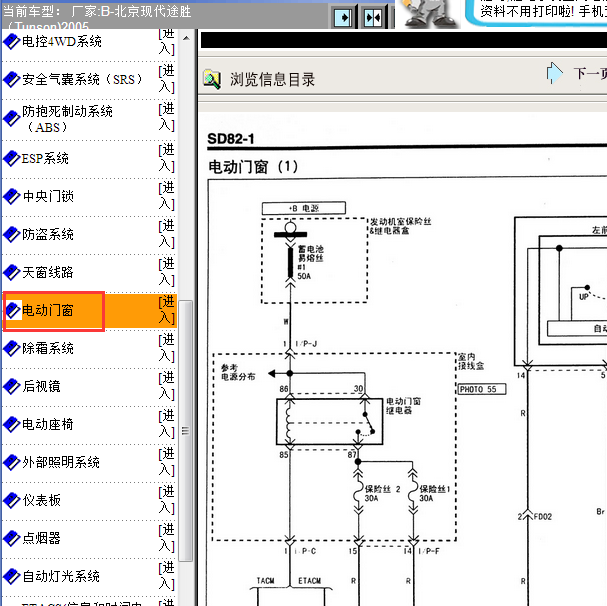Click the book icon beside 中央门锁

pos(11,196)
